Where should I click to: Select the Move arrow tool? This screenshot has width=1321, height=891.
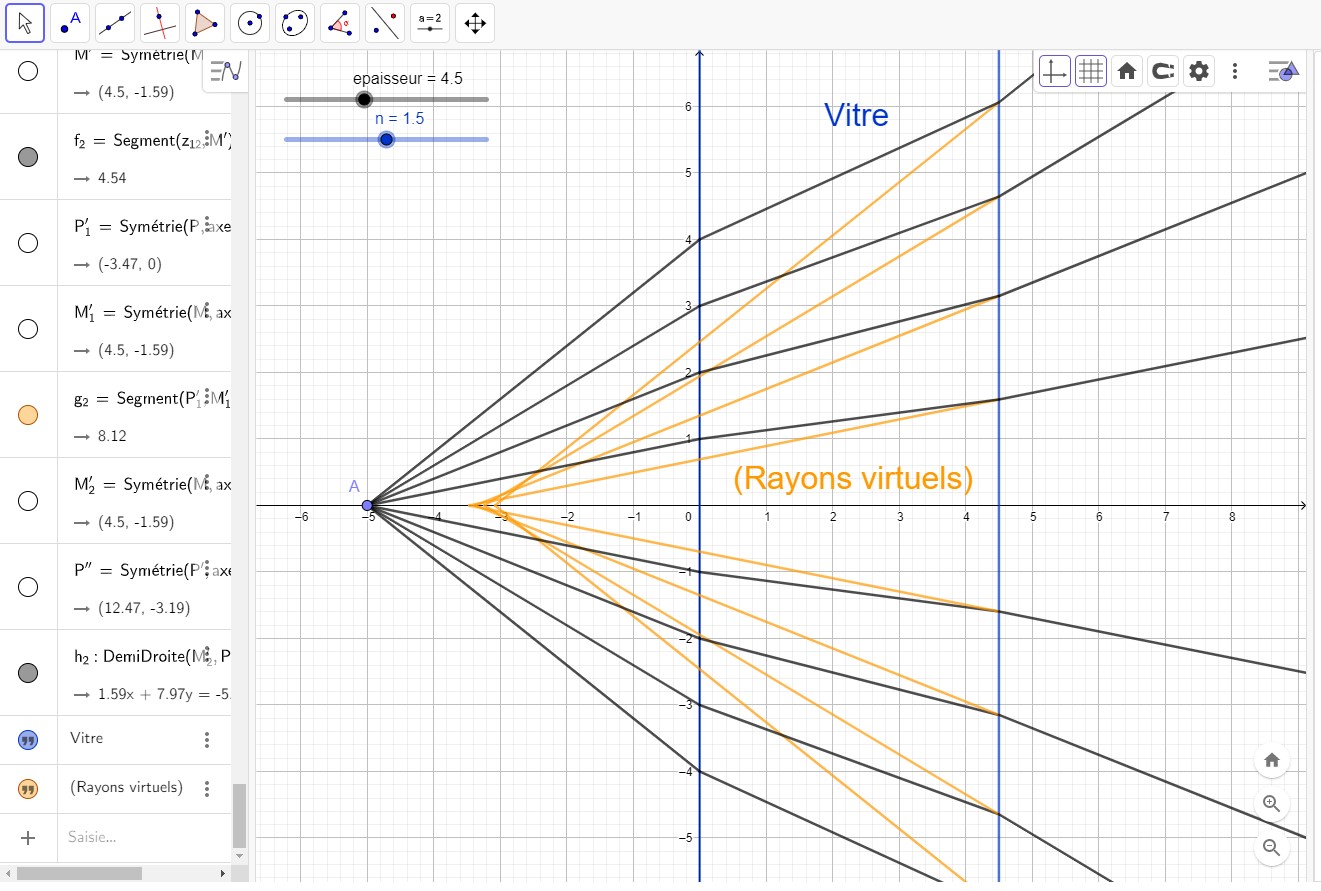tap(25, 22)
